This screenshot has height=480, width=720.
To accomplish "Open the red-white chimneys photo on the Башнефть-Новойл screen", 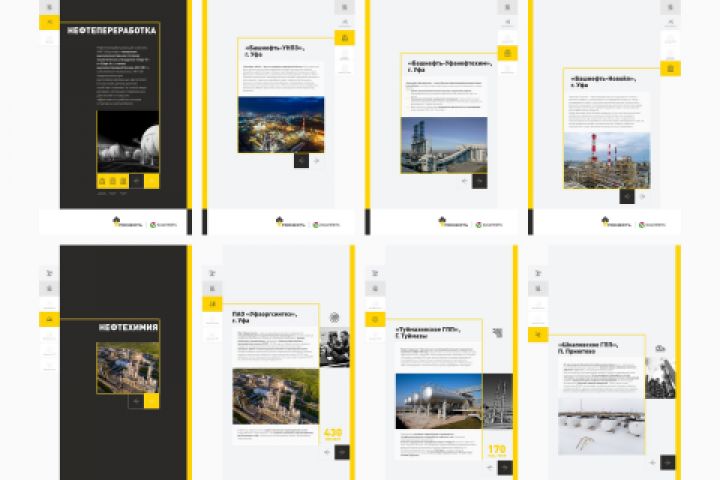I will click(607, 160).
